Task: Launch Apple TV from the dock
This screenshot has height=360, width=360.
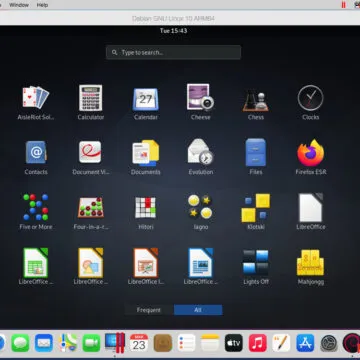Action: [x=234, y=343]
